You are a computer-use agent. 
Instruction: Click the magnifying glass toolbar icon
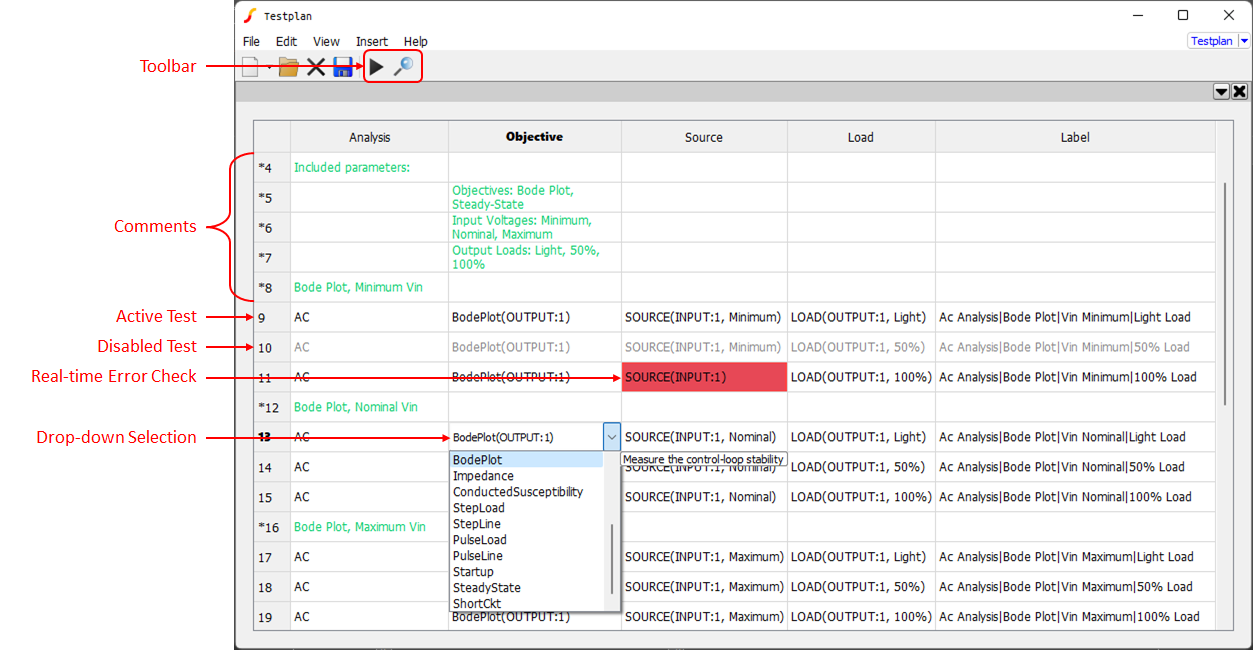point(403,67)
